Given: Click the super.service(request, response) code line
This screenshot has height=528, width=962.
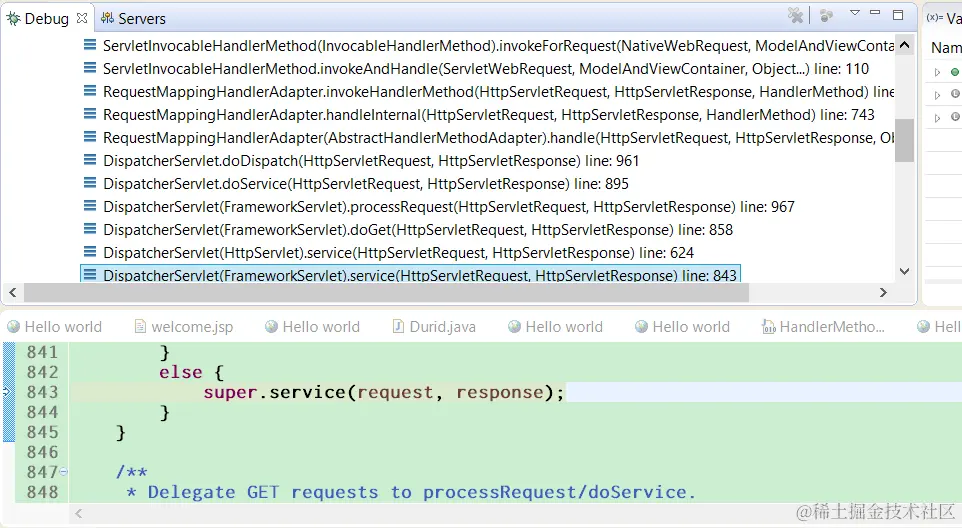Looking at the screenshot, I should [383, 392].
